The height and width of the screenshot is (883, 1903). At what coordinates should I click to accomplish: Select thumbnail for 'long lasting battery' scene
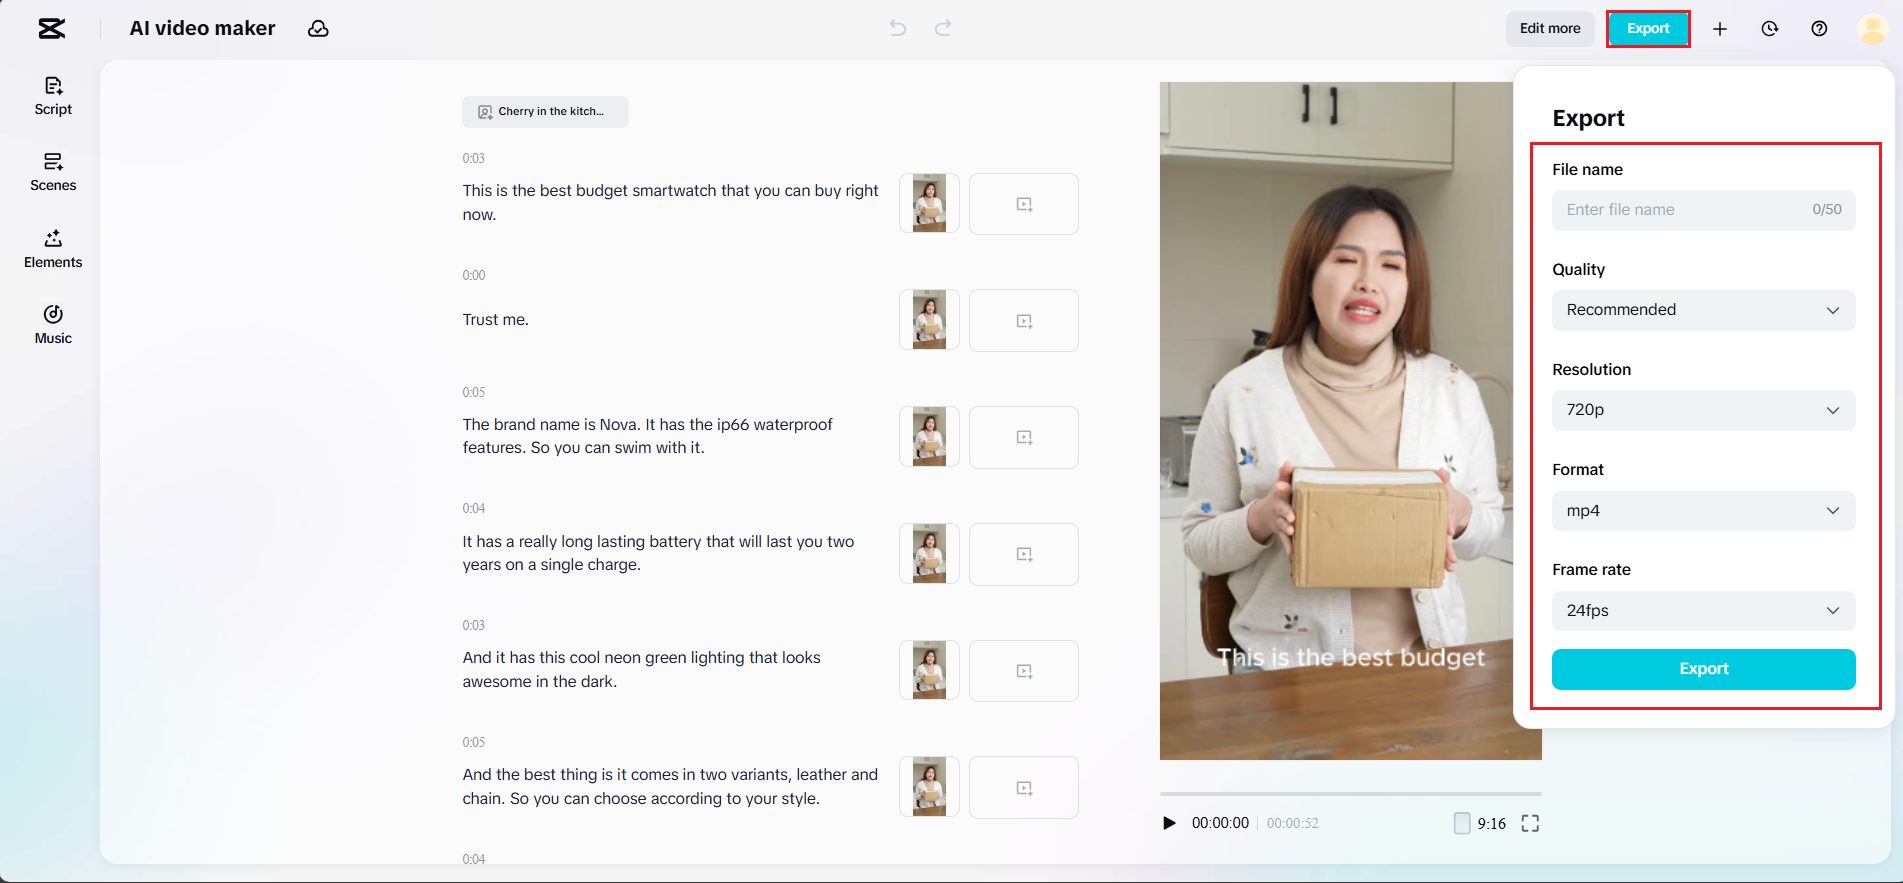tap(929, 554)
